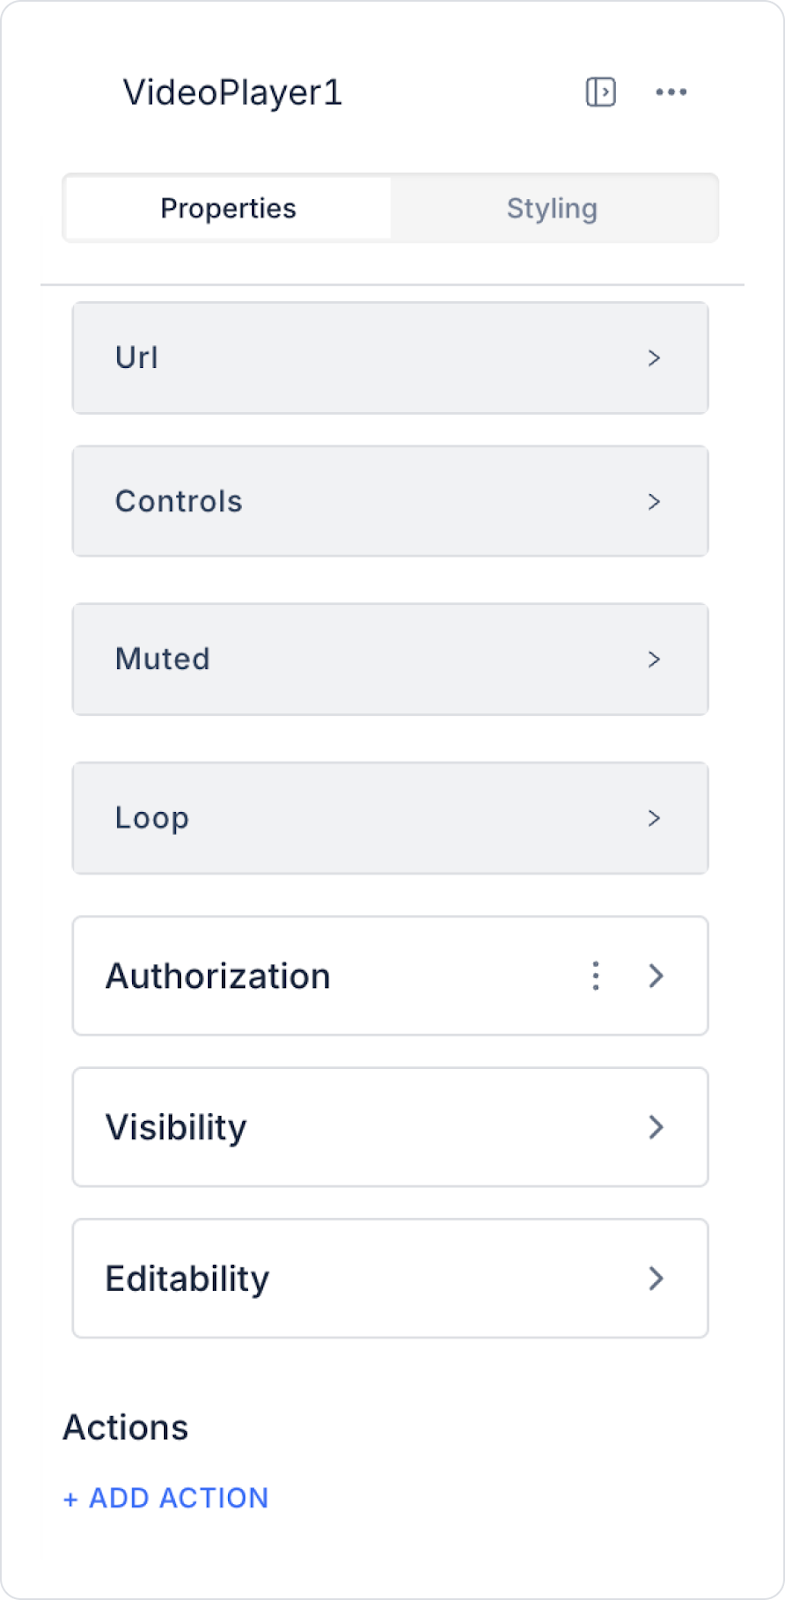This screenshot has width=785, height=1600.
Task: Open the three-dot more options menu
Action: click(671, 92)
